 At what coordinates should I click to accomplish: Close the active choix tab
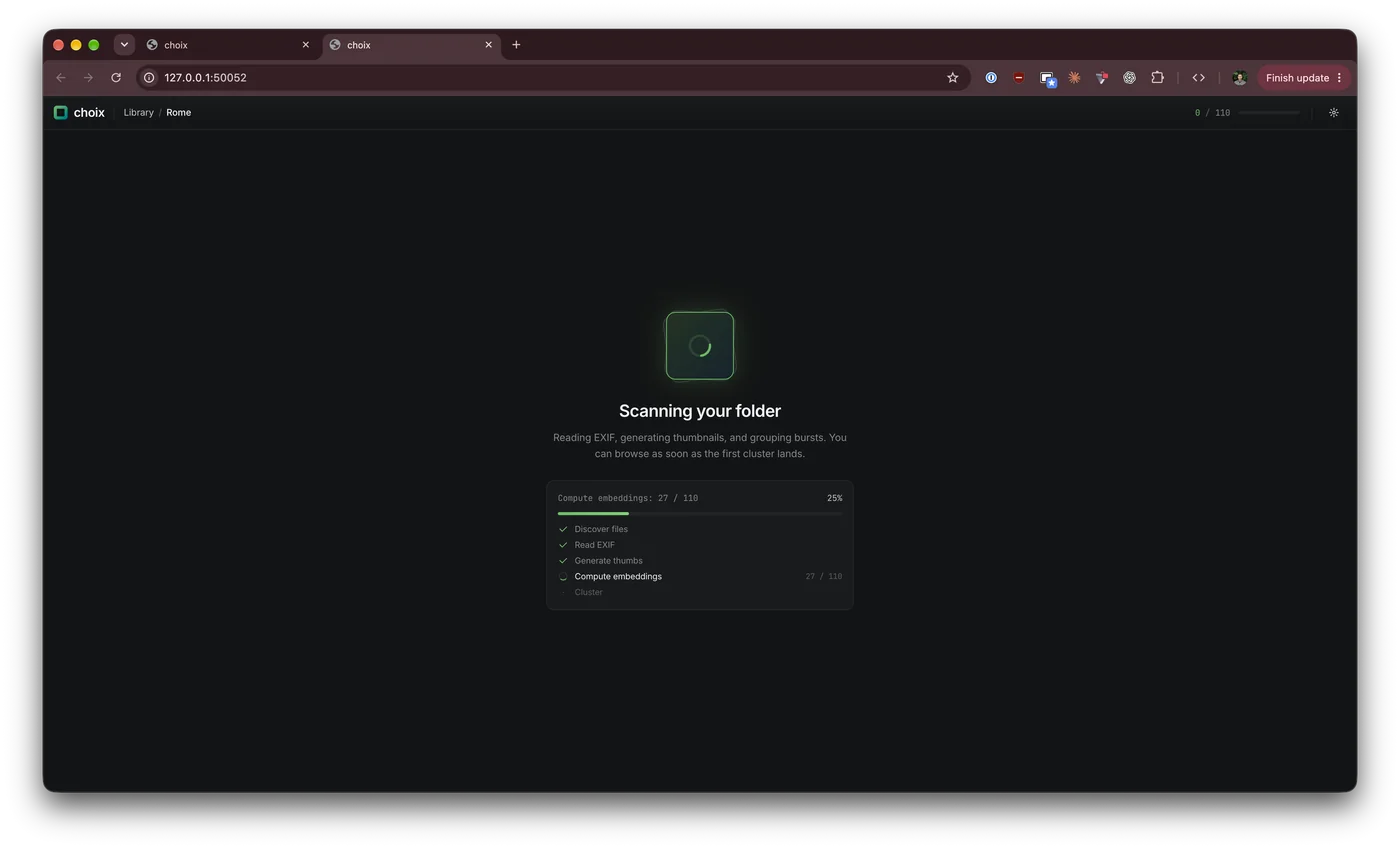(x=489, y=45)
